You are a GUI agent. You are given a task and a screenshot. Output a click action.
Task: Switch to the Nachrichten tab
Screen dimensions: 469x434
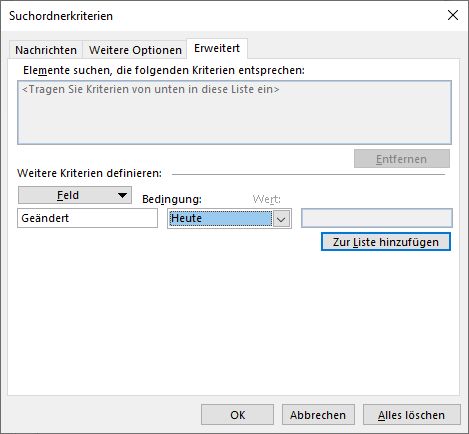tap(46, 50)
